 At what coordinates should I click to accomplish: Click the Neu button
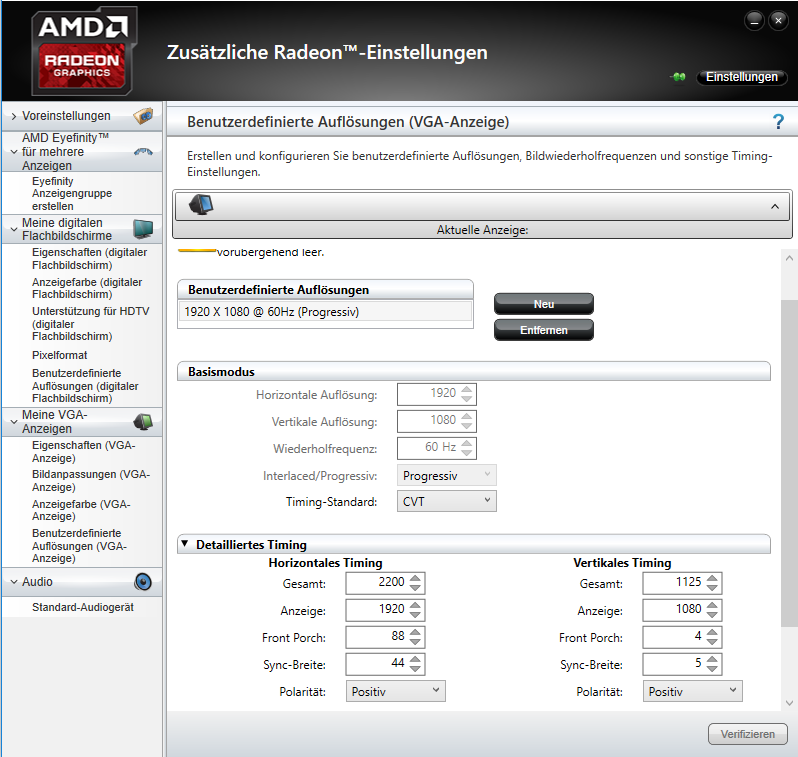pos(544,304)
